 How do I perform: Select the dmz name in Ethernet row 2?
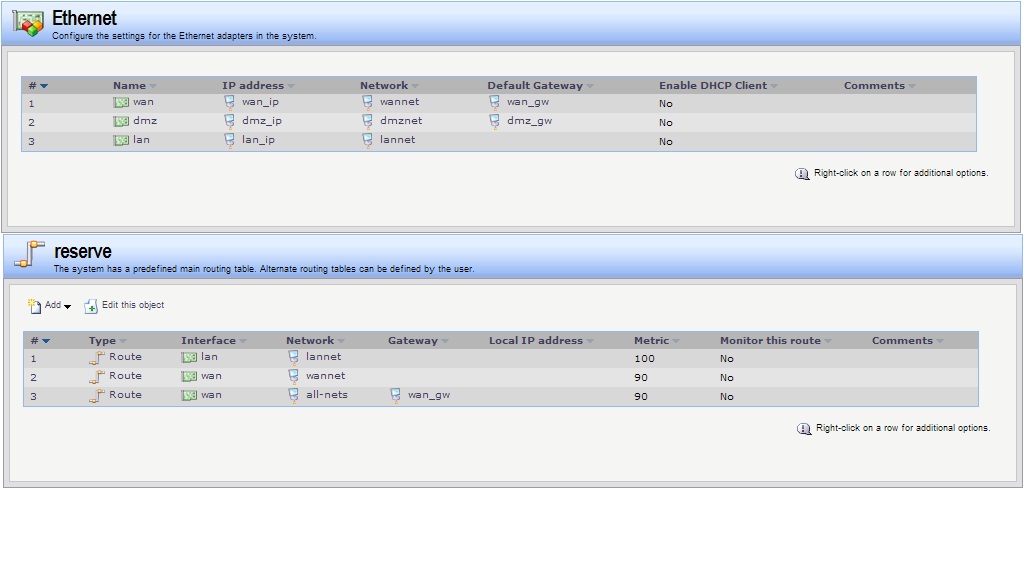(x=145, y=121)
